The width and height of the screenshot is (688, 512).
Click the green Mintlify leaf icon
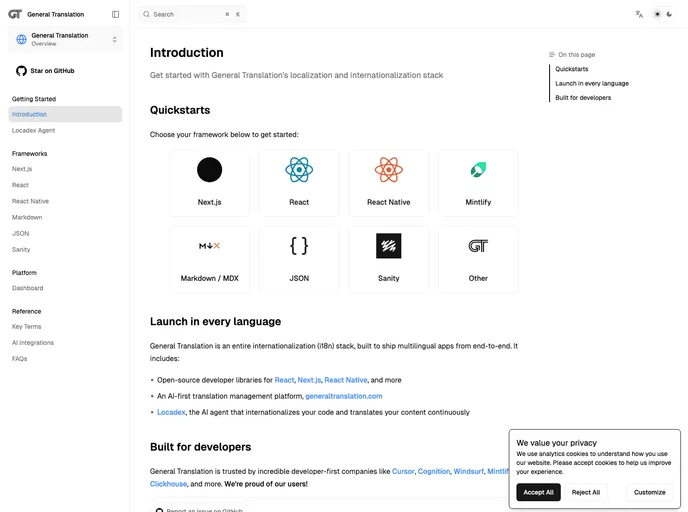(x=478, y=169)
